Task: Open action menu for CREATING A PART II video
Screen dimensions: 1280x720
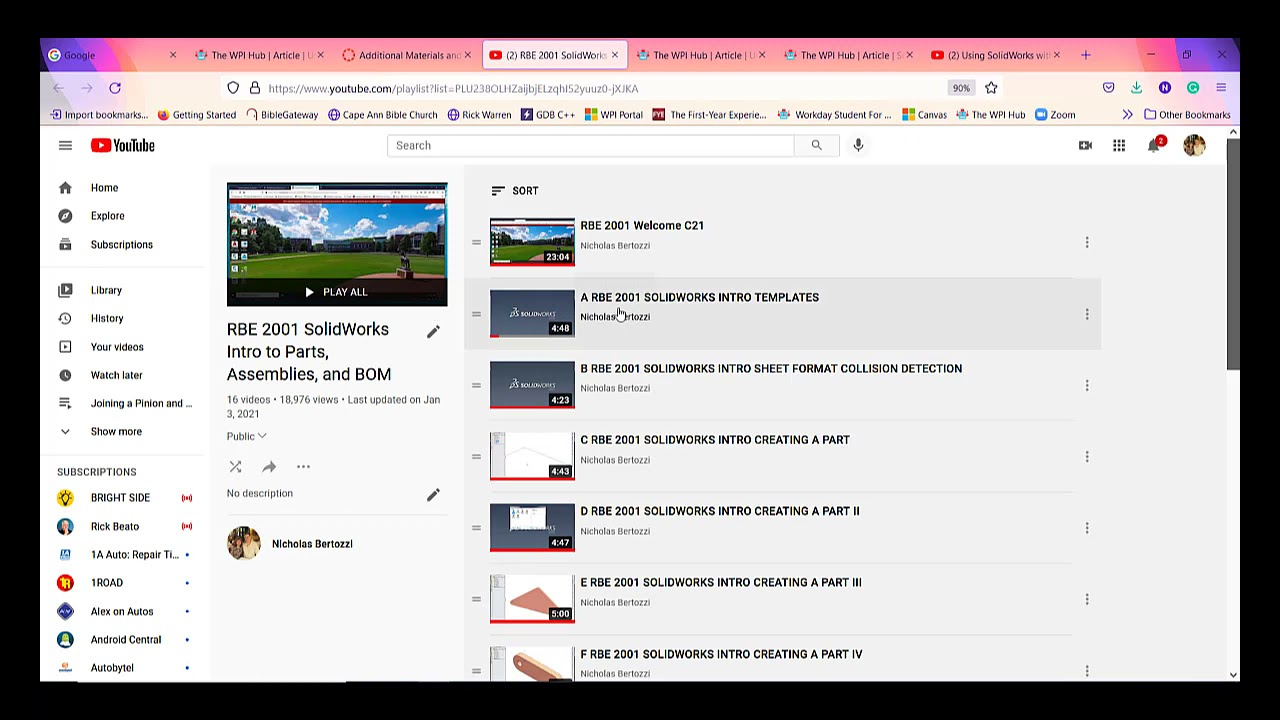Action: pos(1087,528)
